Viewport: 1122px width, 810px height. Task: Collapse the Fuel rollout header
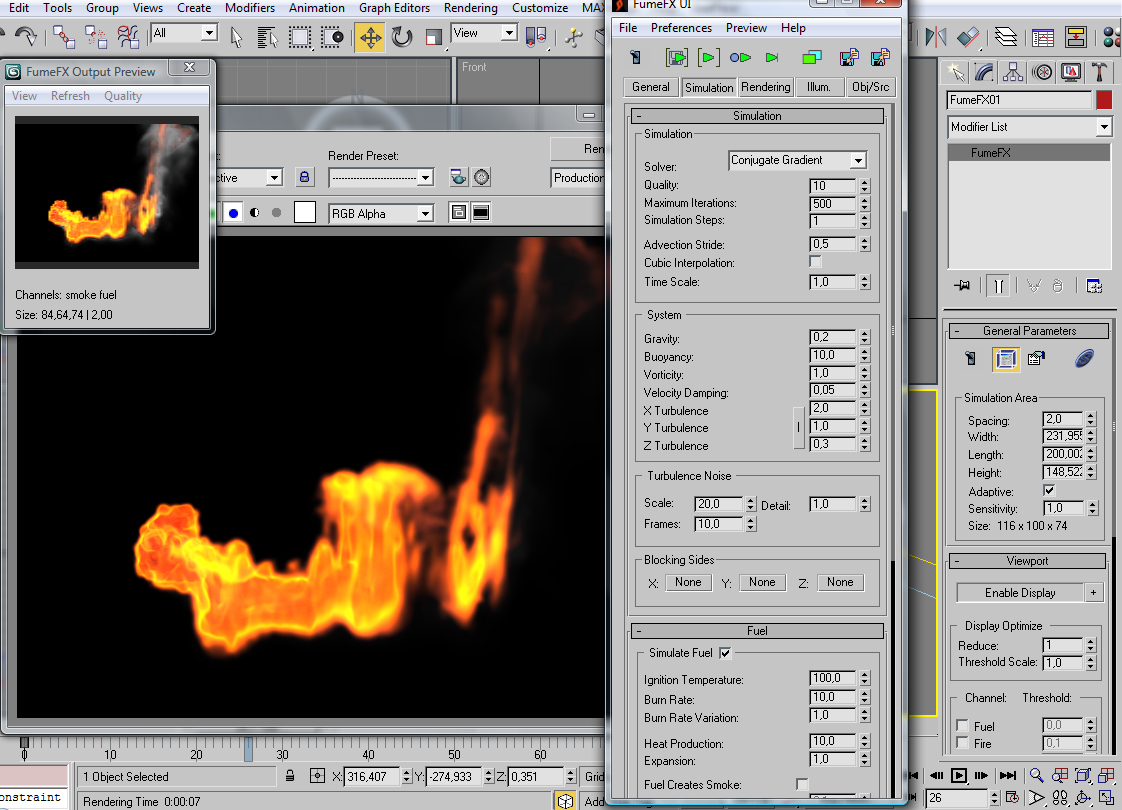point(756,630)
